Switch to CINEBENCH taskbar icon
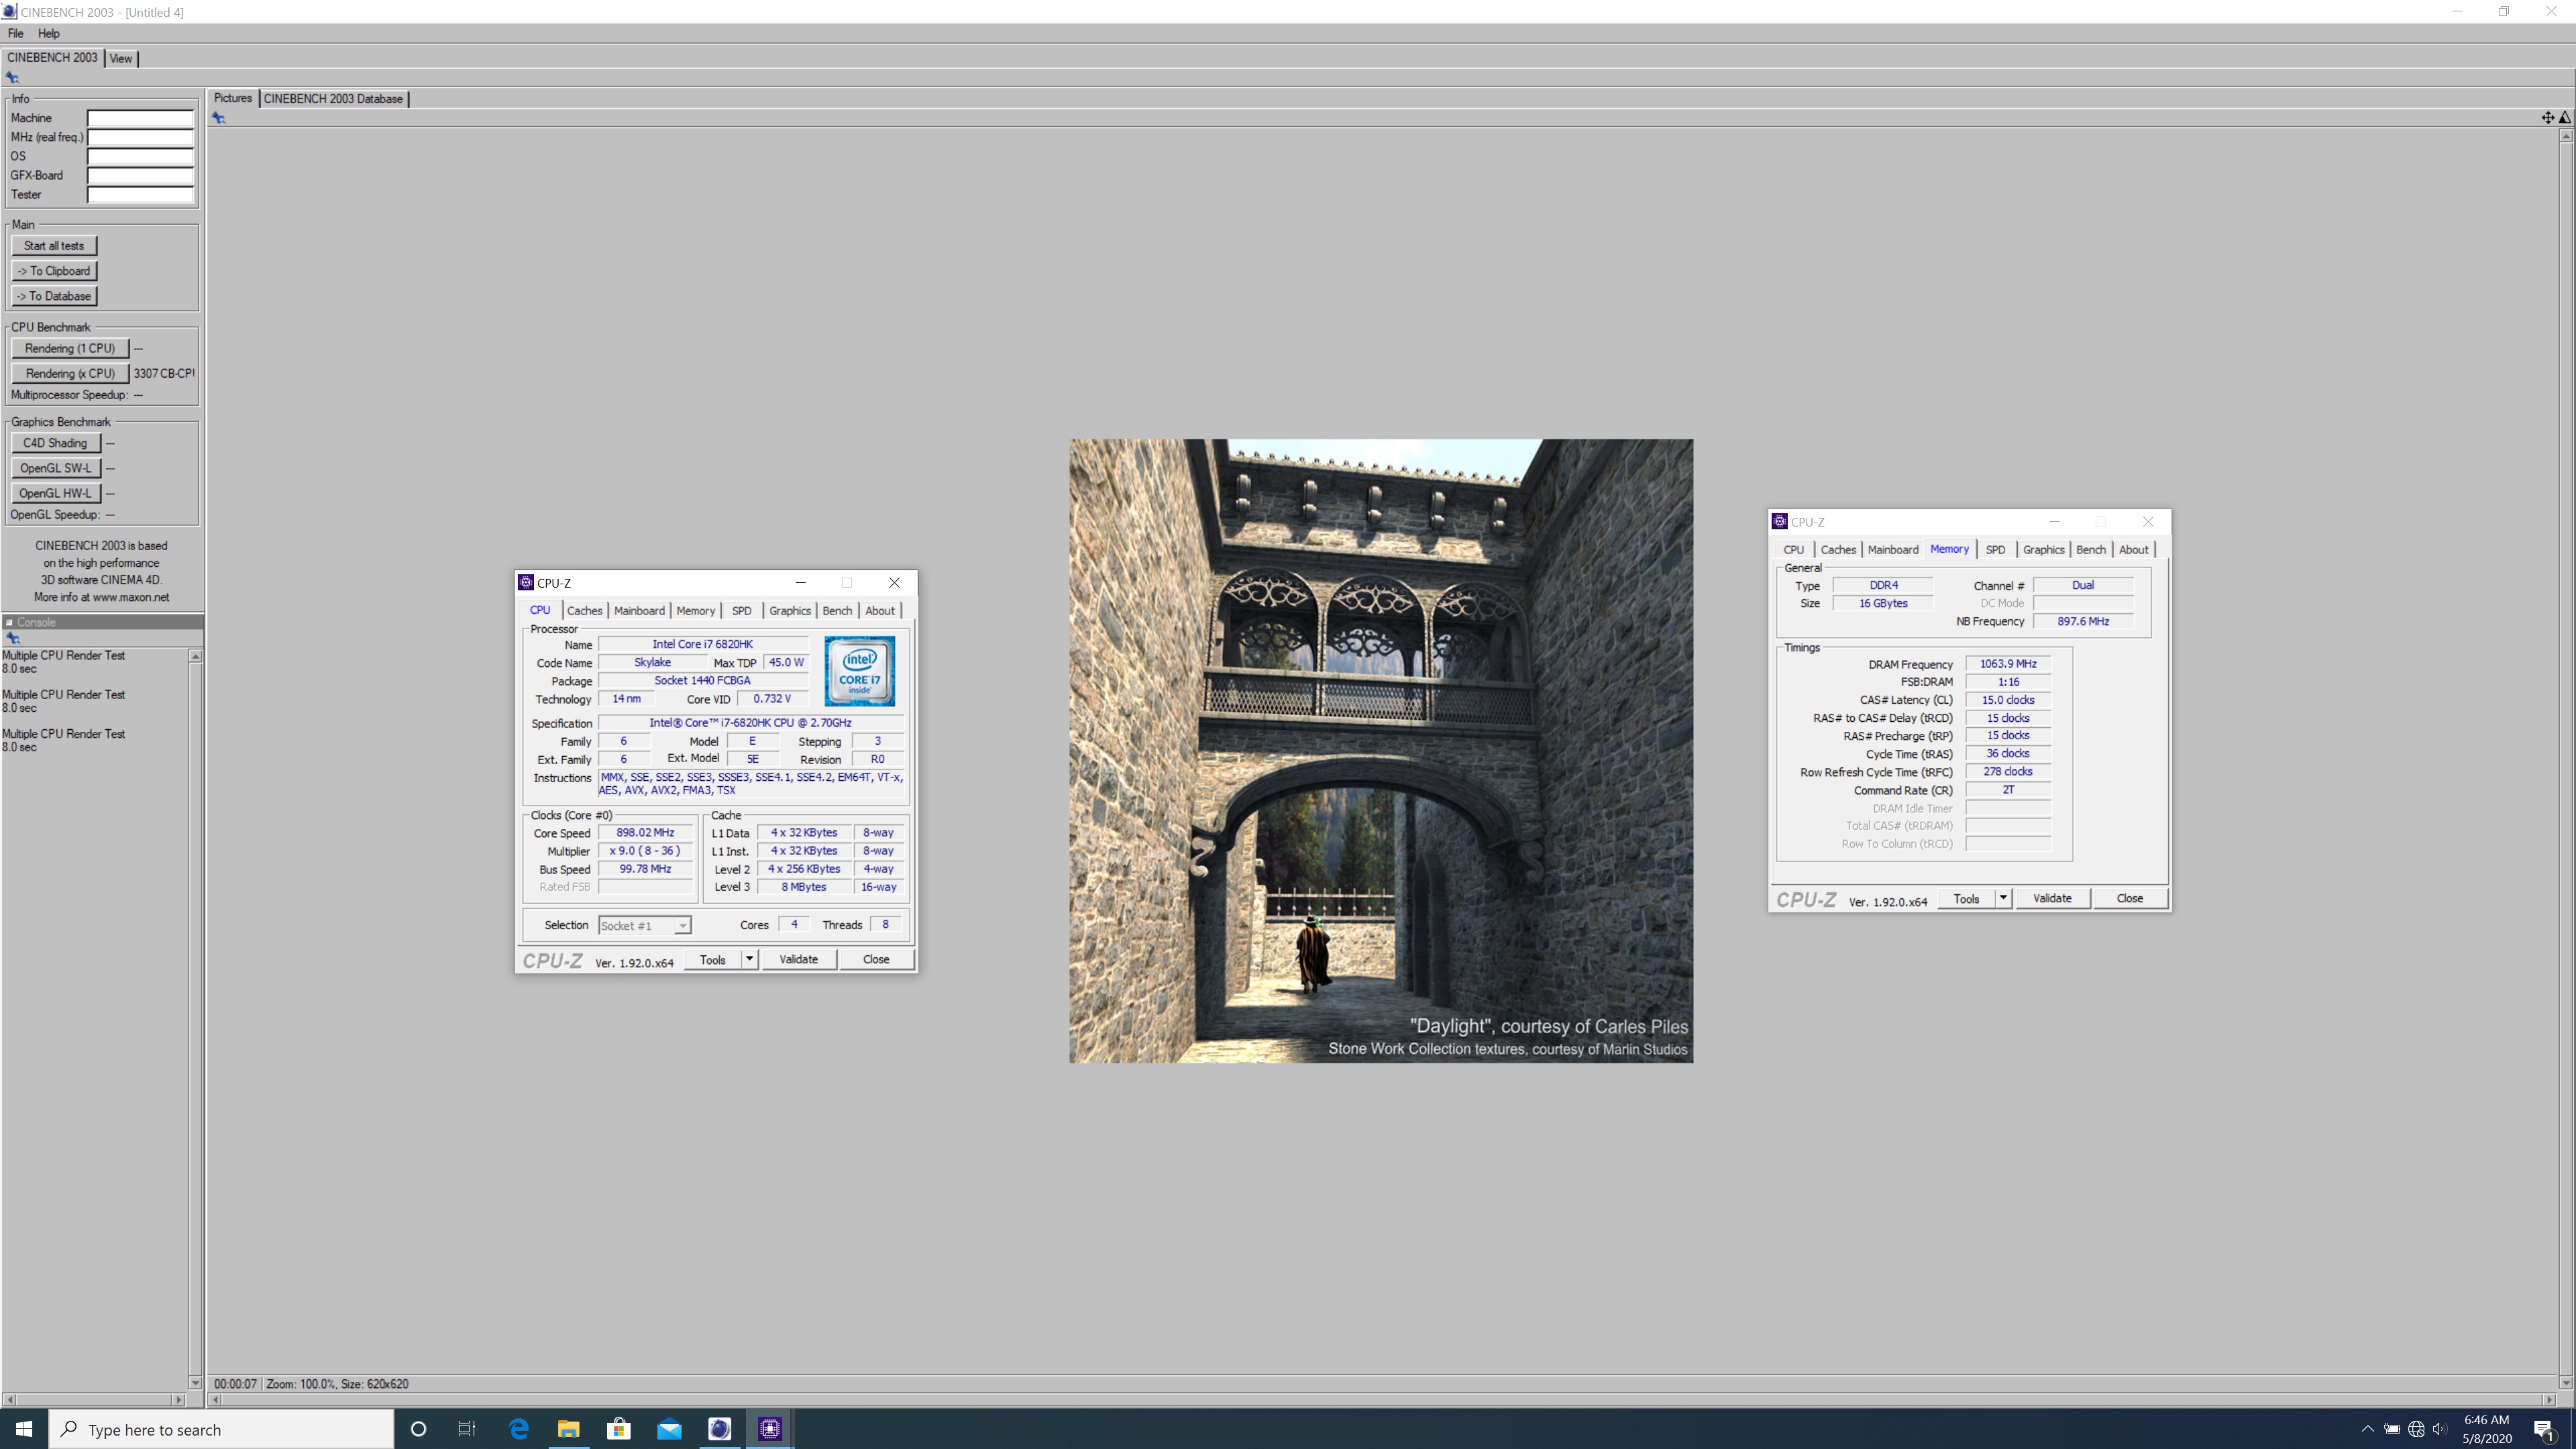Image resolution: width=2576 pixels, height=1449 pixels. tap(719, 1429)
